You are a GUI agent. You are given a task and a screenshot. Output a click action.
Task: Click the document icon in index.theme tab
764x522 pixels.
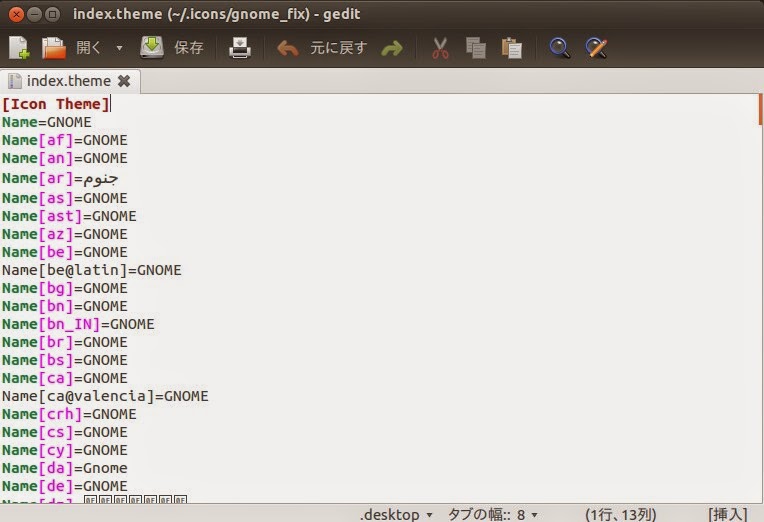pos(15,81)
